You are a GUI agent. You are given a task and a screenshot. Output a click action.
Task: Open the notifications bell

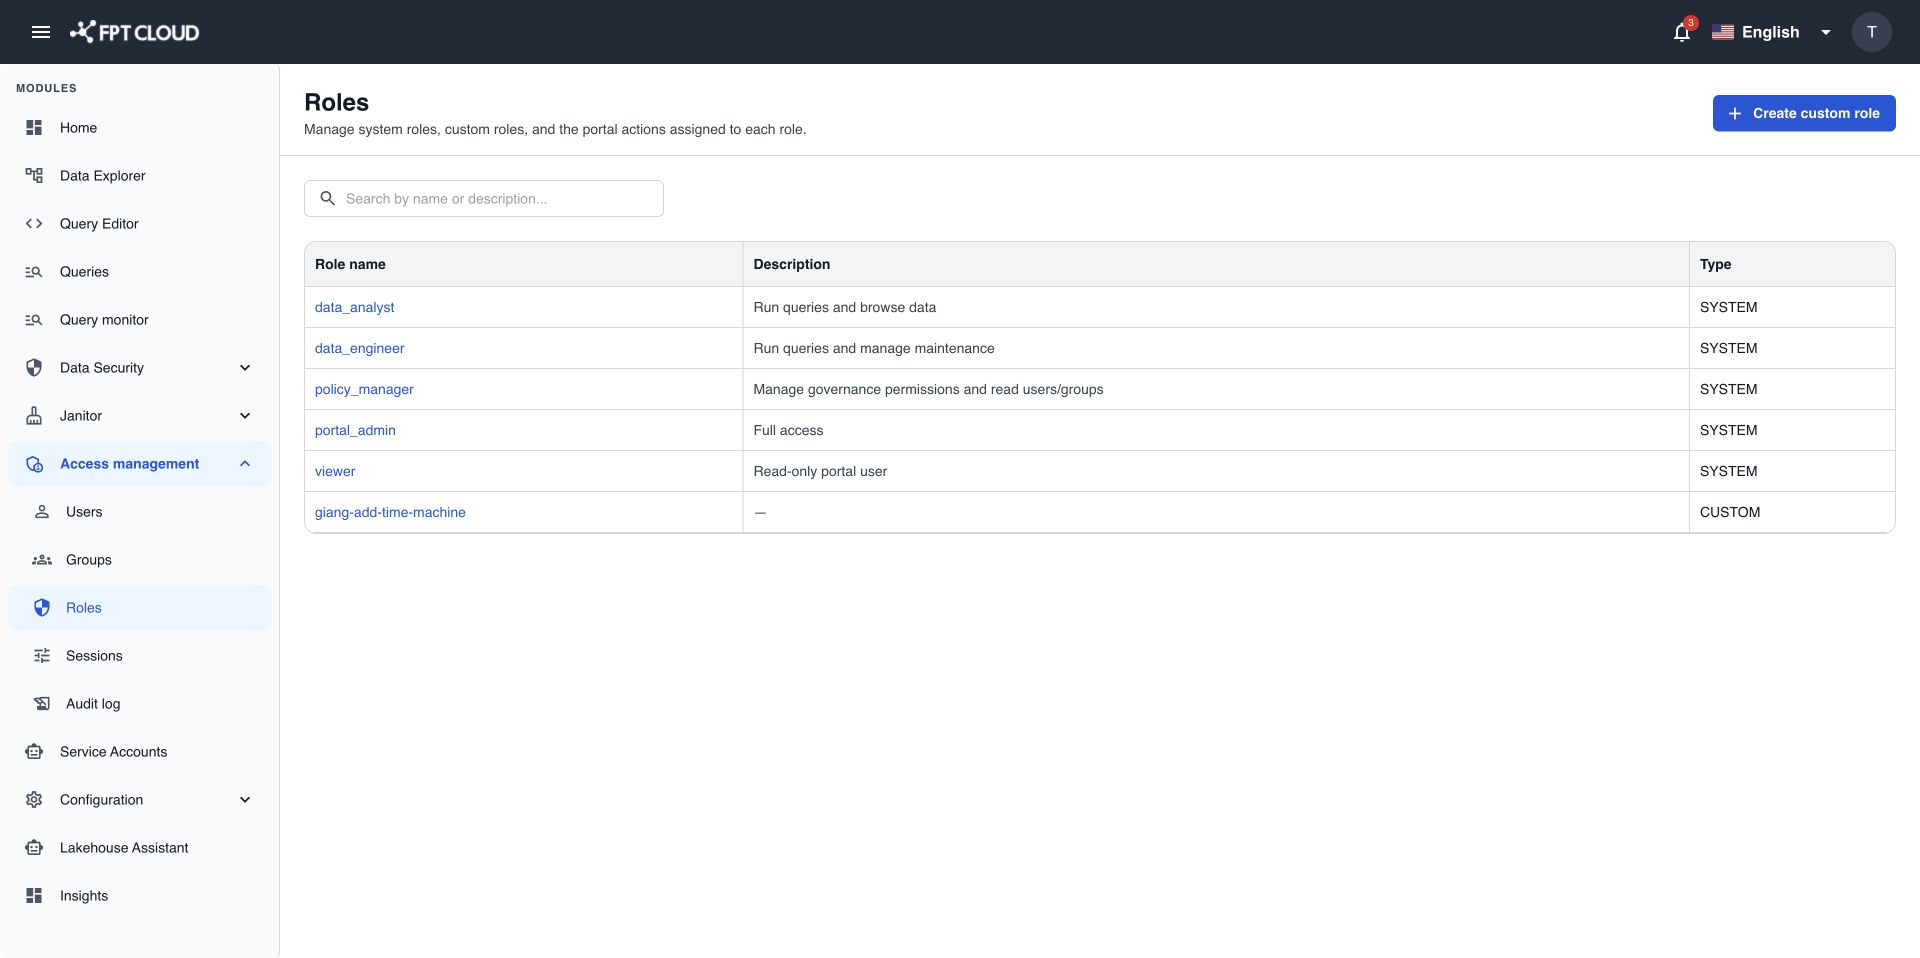point(1682,32)
